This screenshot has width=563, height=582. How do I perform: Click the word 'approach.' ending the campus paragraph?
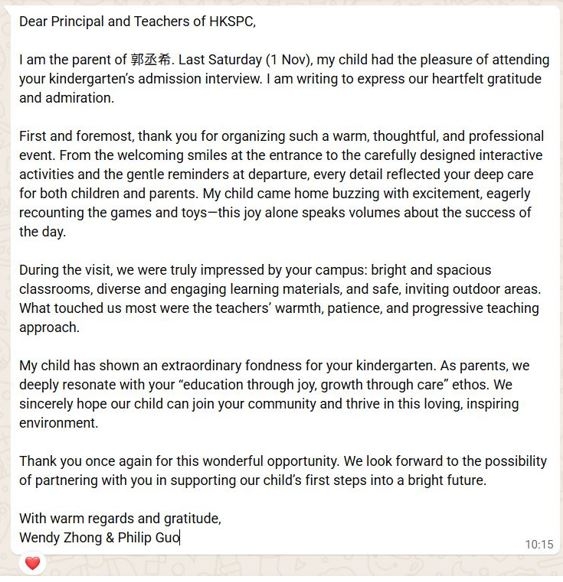point(49,328)
